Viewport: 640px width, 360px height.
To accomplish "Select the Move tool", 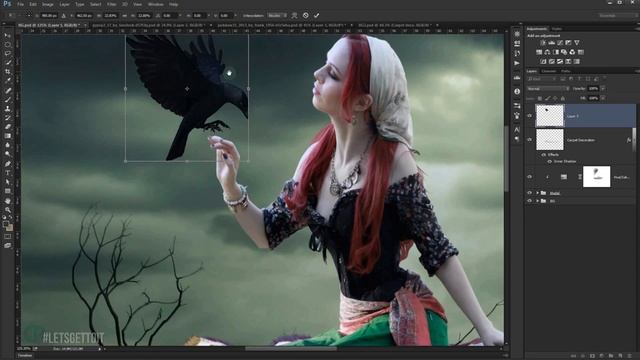I will (8, 36).
